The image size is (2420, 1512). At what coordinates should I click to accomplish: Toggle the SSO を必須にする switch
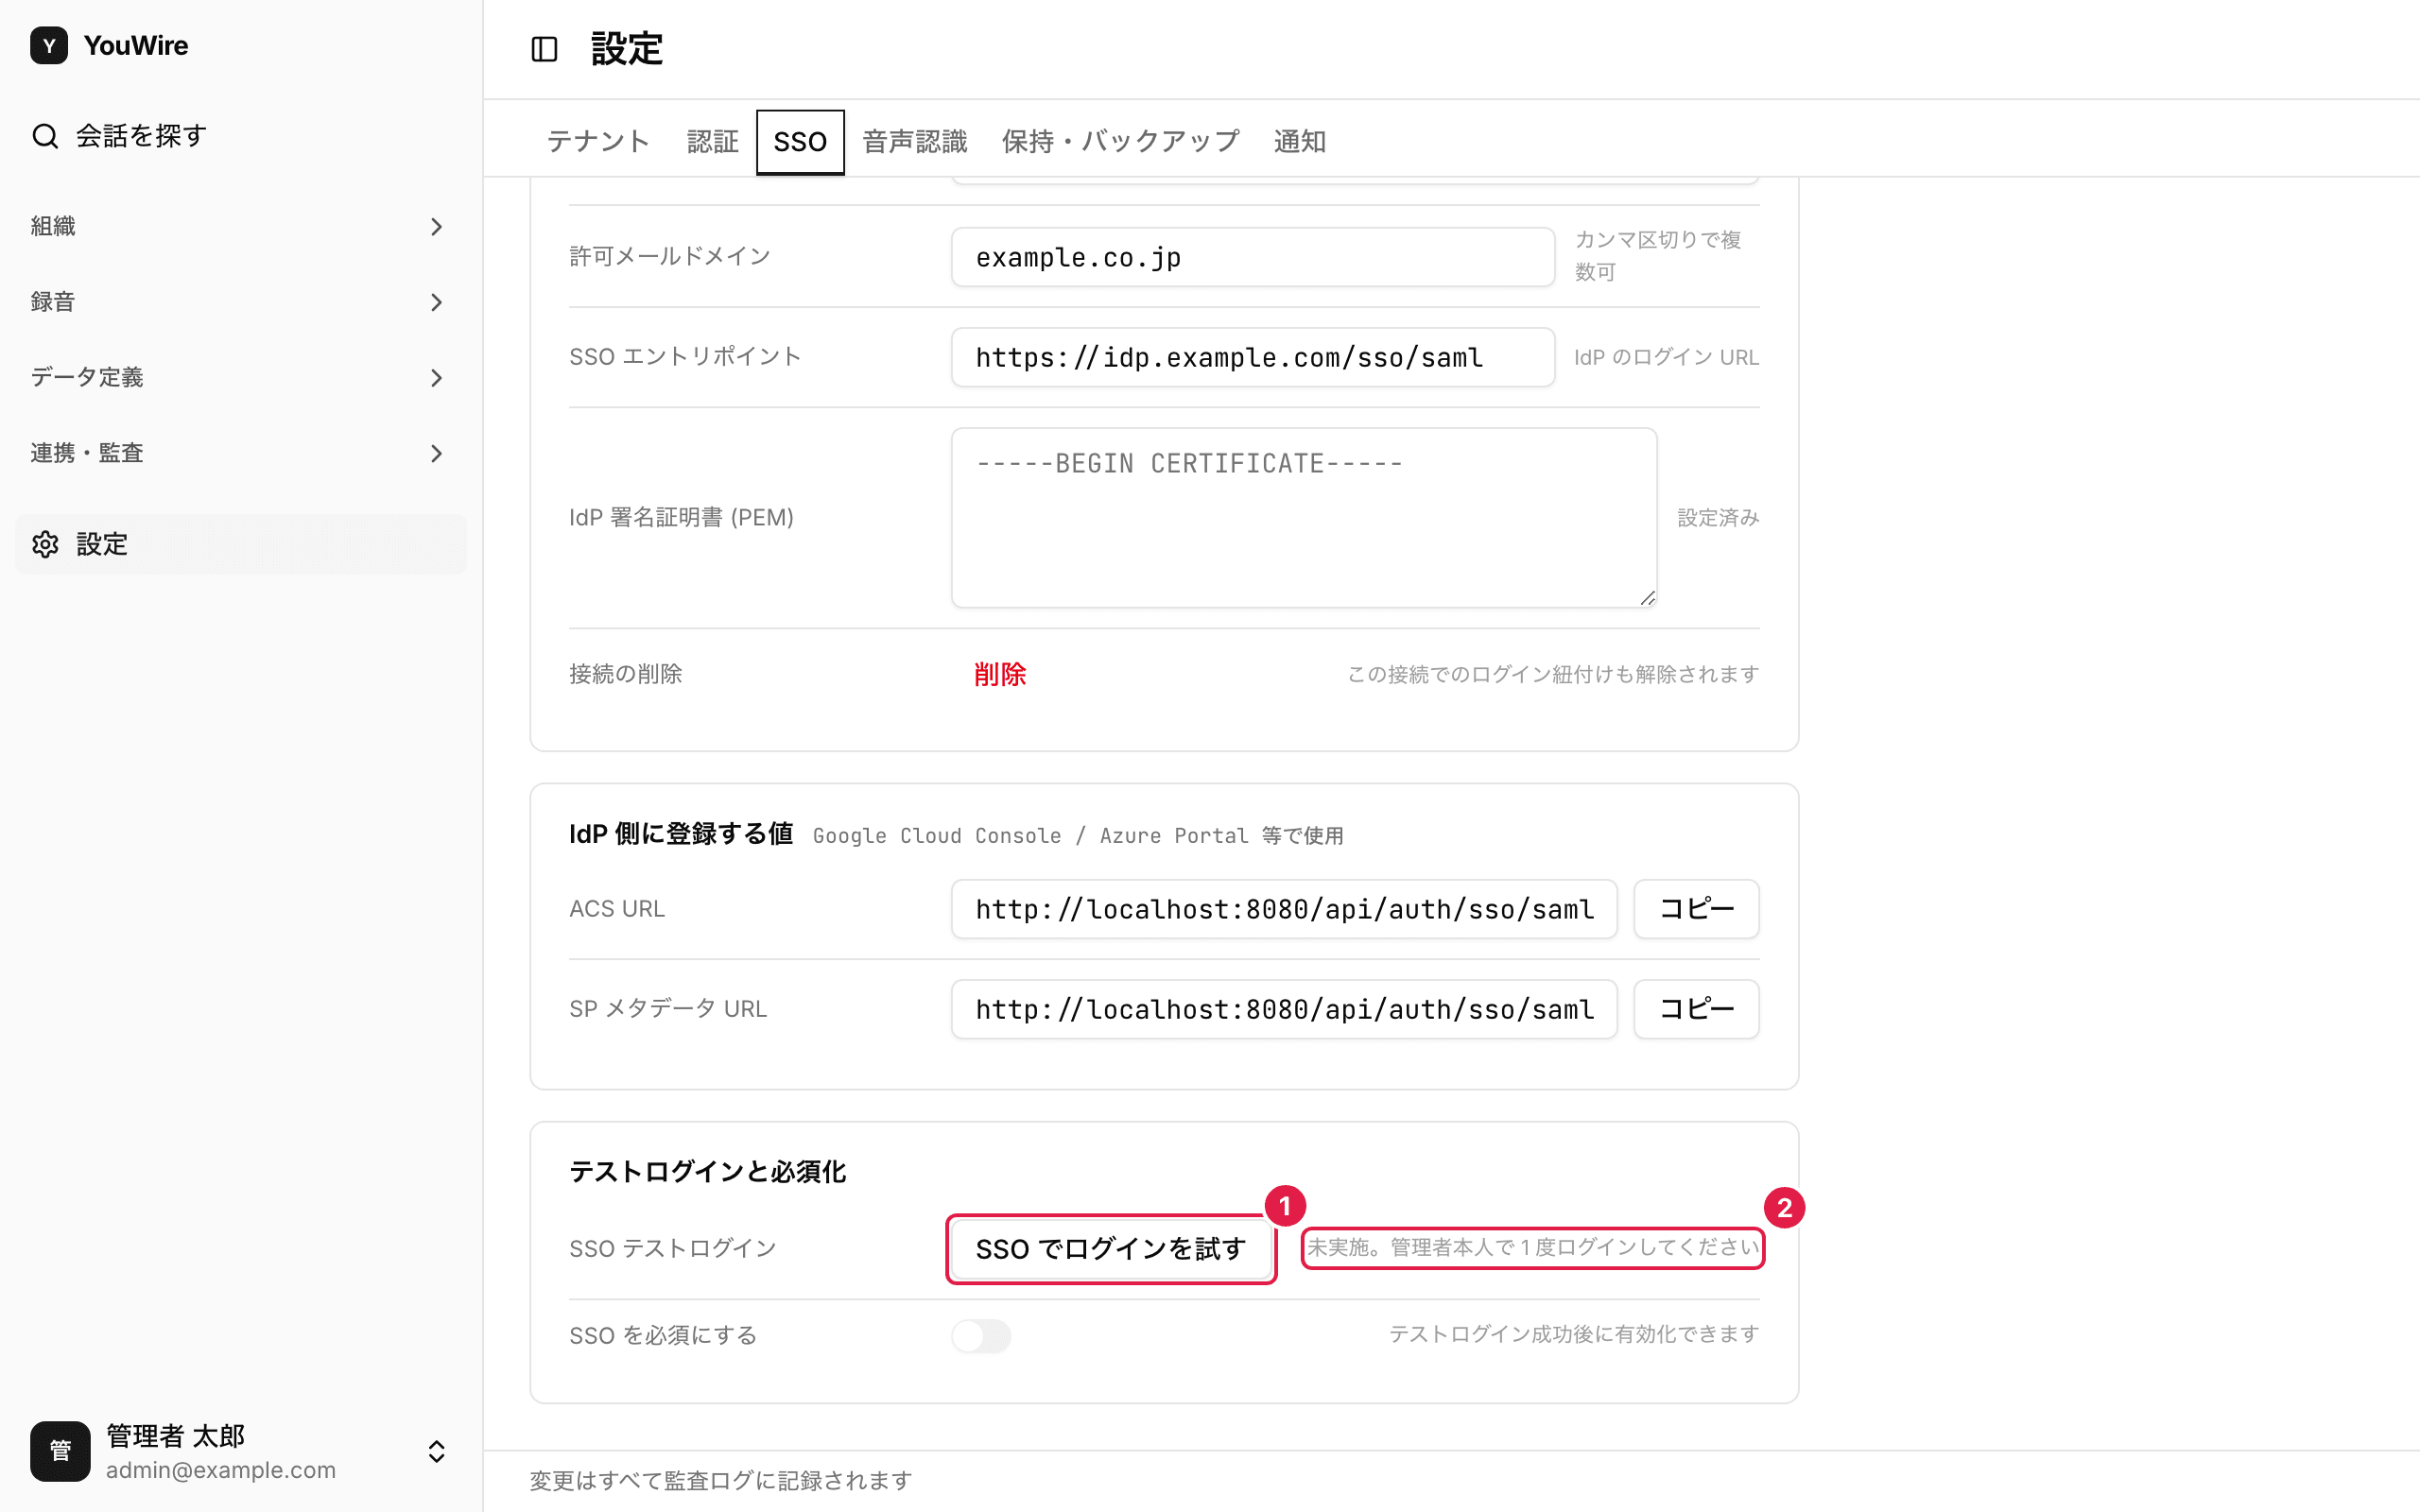click(x=981, y=1336)
